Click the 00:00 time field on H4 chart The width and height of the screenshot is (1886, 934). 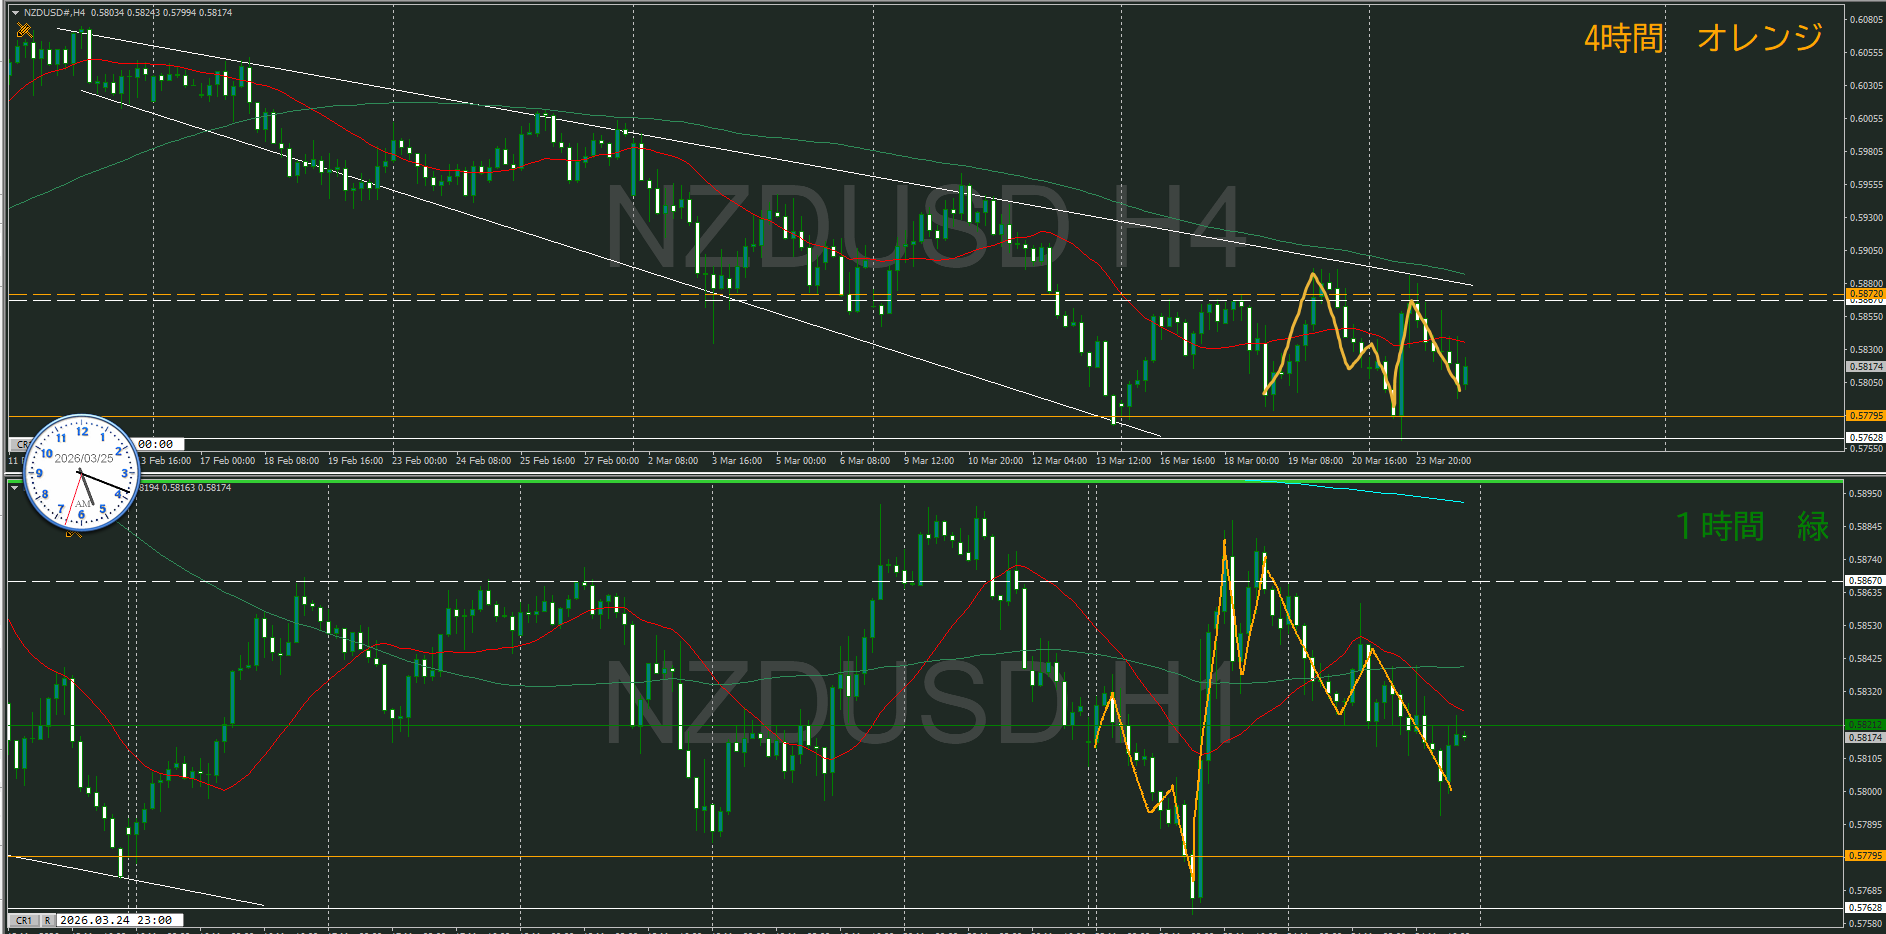click(x=156, y=444)
